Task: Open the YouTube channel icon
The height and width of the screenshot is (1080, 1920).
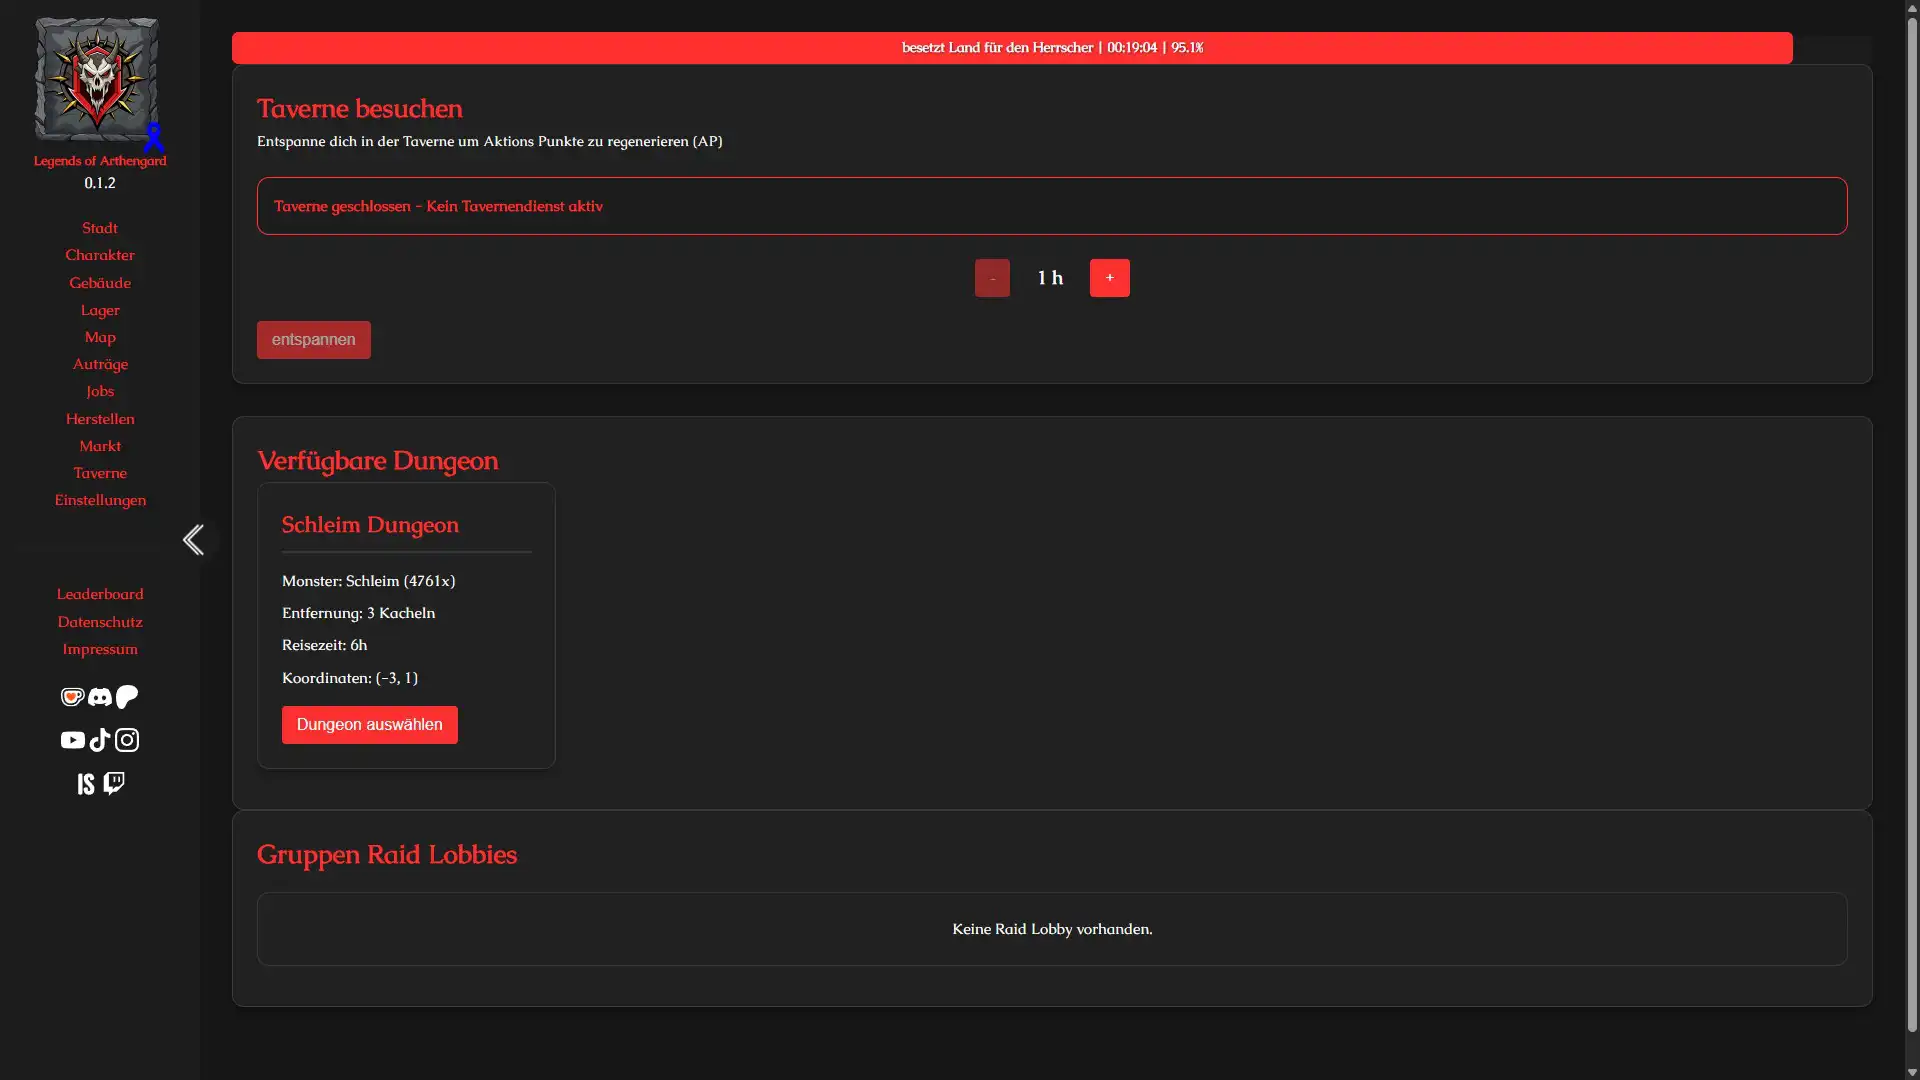Action: point(72,740)
